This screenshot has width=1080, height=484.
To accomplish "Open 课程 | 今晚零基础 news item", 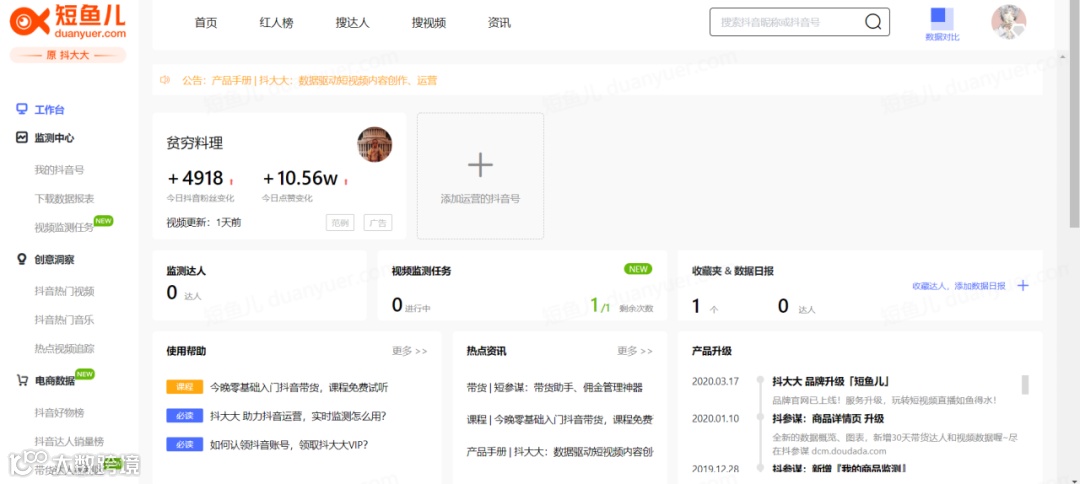I will [x=559, y=419].
